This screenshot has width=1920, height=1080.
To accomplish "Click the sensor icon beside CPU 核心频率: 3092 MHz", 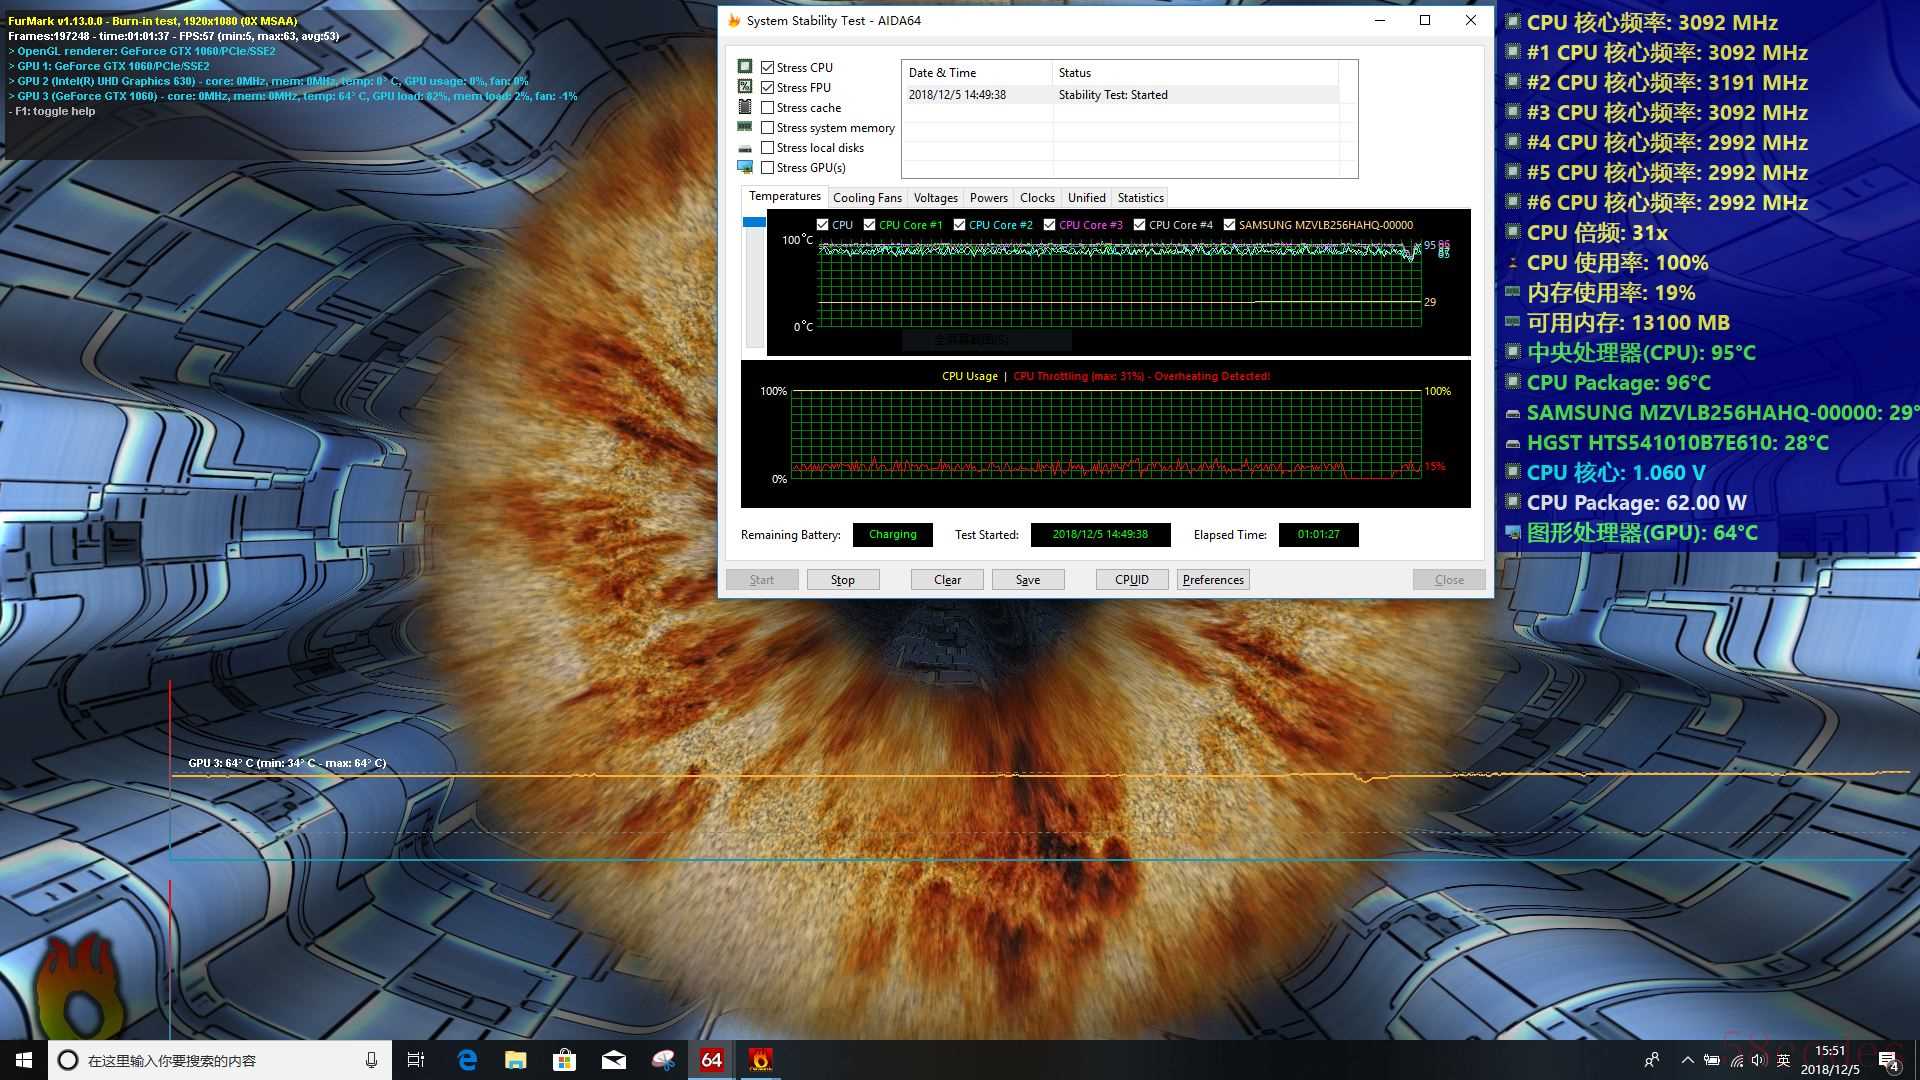I will coord(1513,22).
